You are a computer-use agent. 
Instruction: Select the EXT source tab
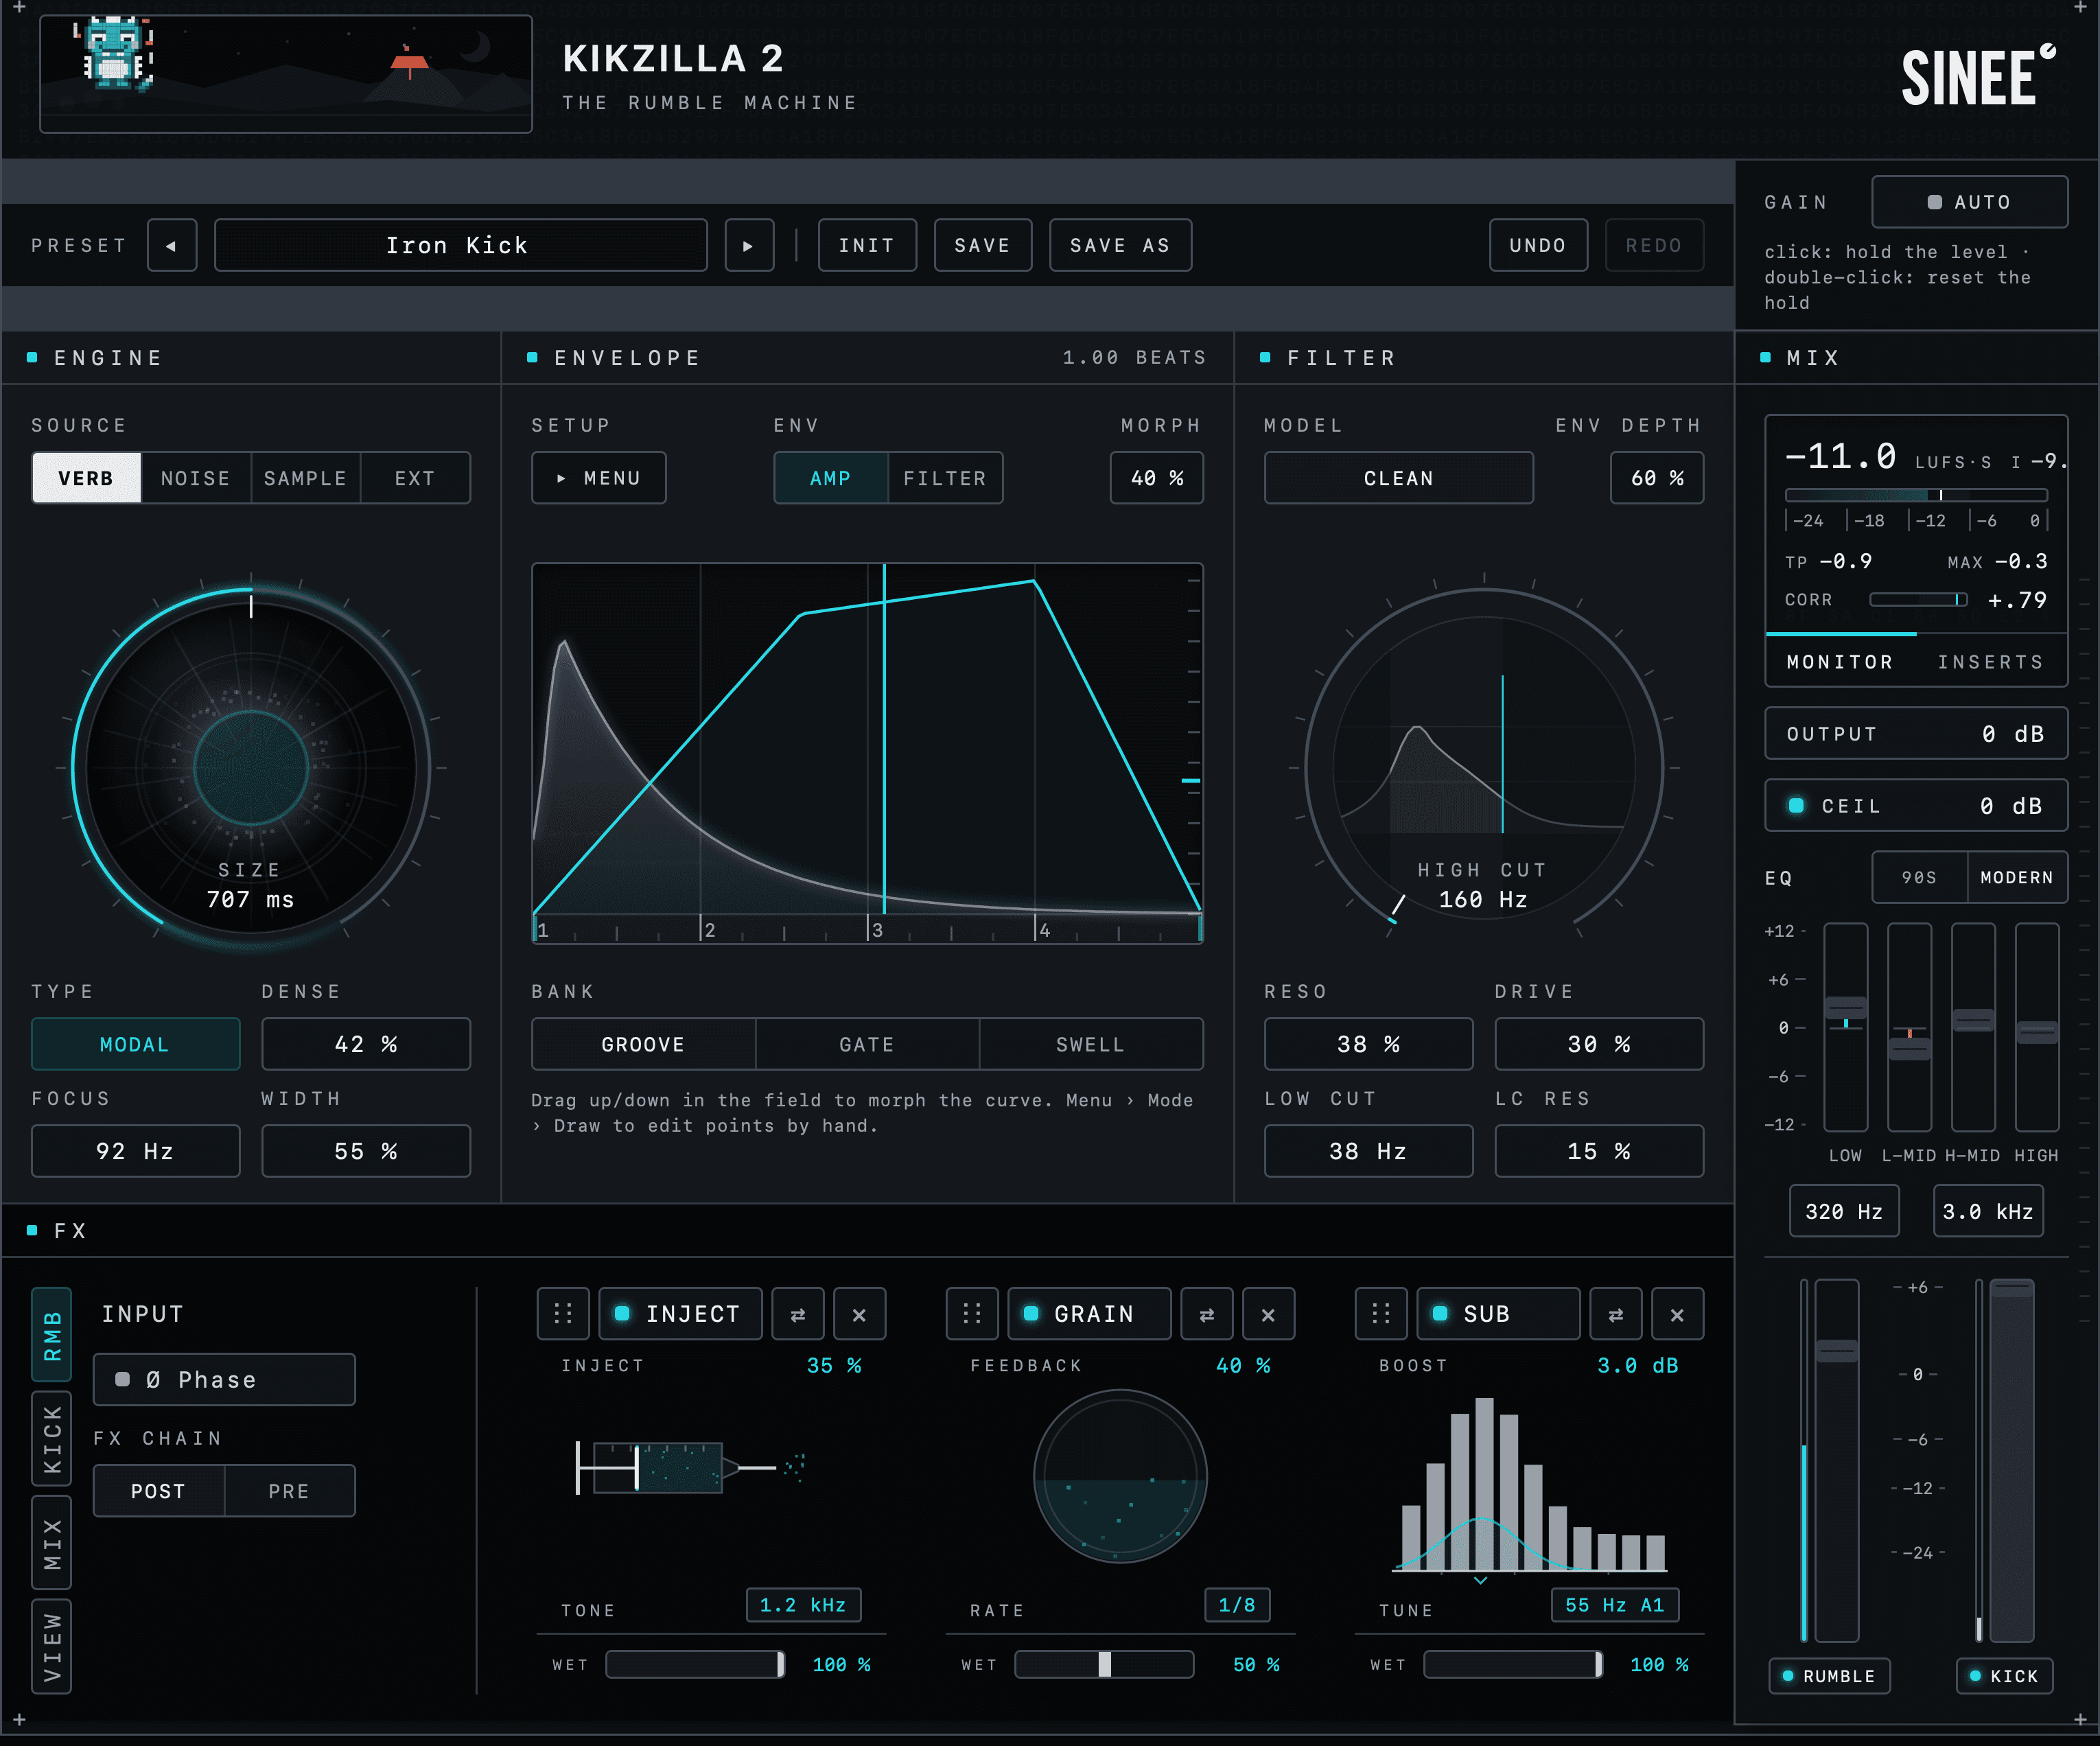click(415, 478)
